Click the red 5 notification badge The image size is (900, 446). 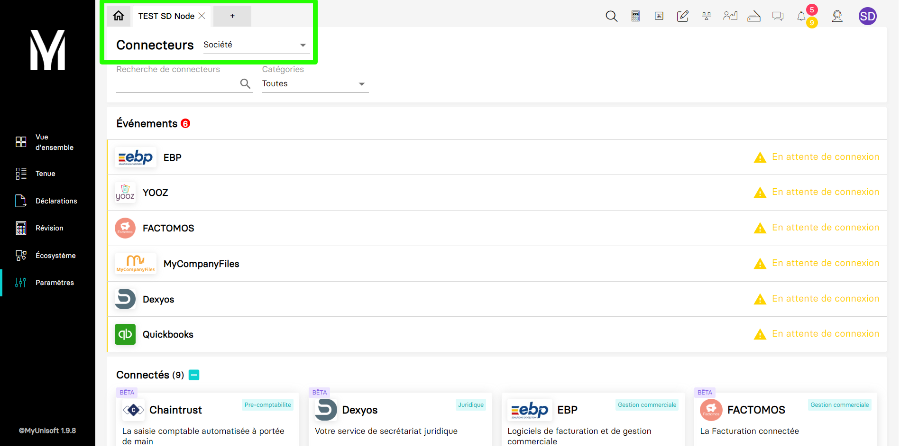pyautogui.click(x=812, y=10)
